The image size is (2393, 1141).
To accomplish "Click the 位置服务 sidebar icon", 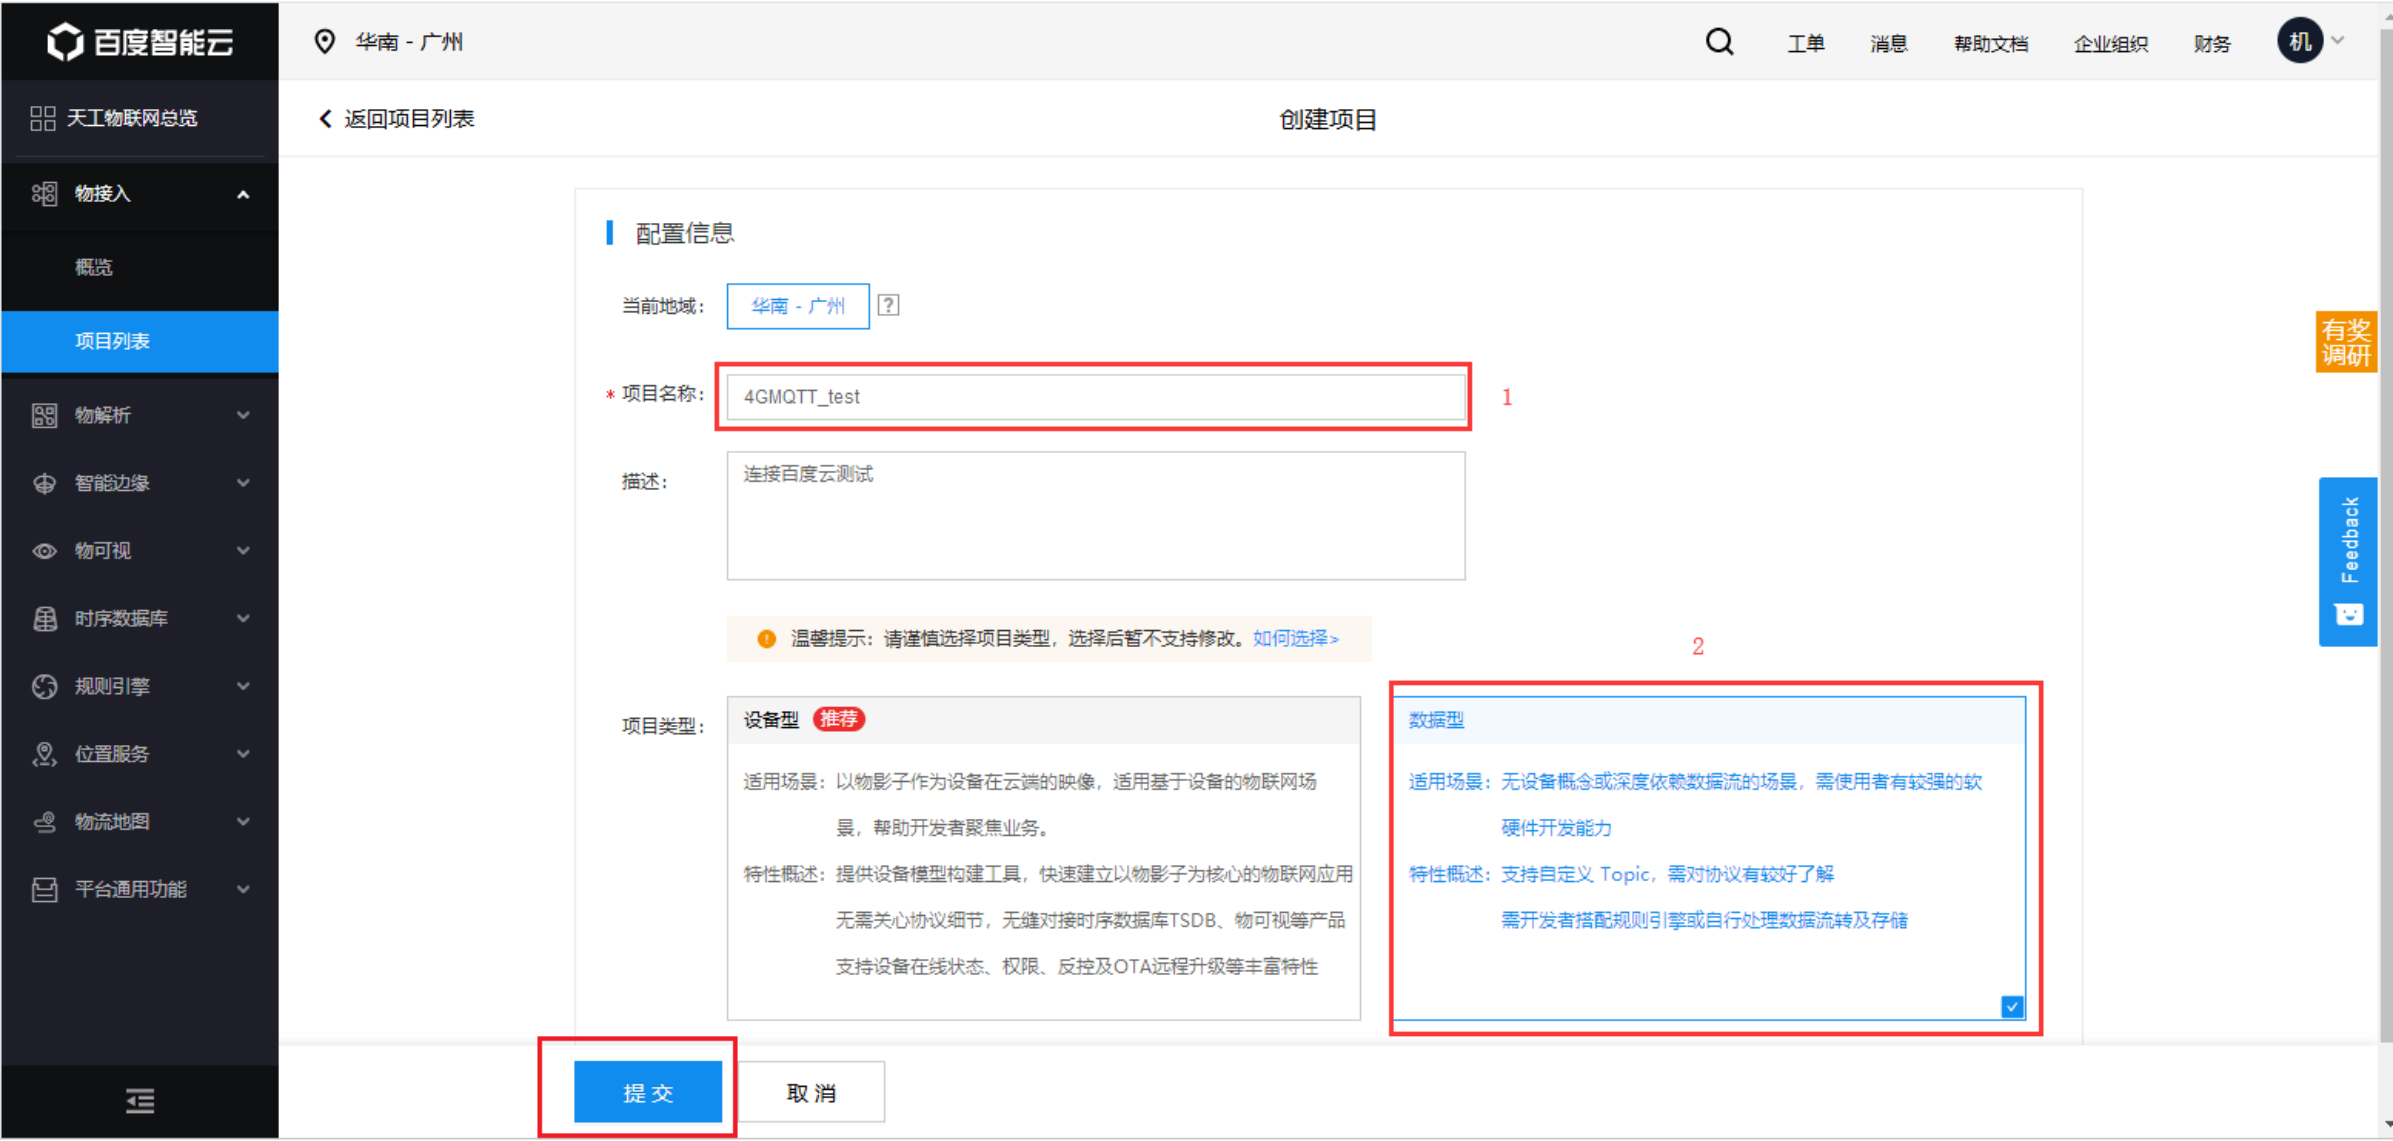I will click(44, 754).
